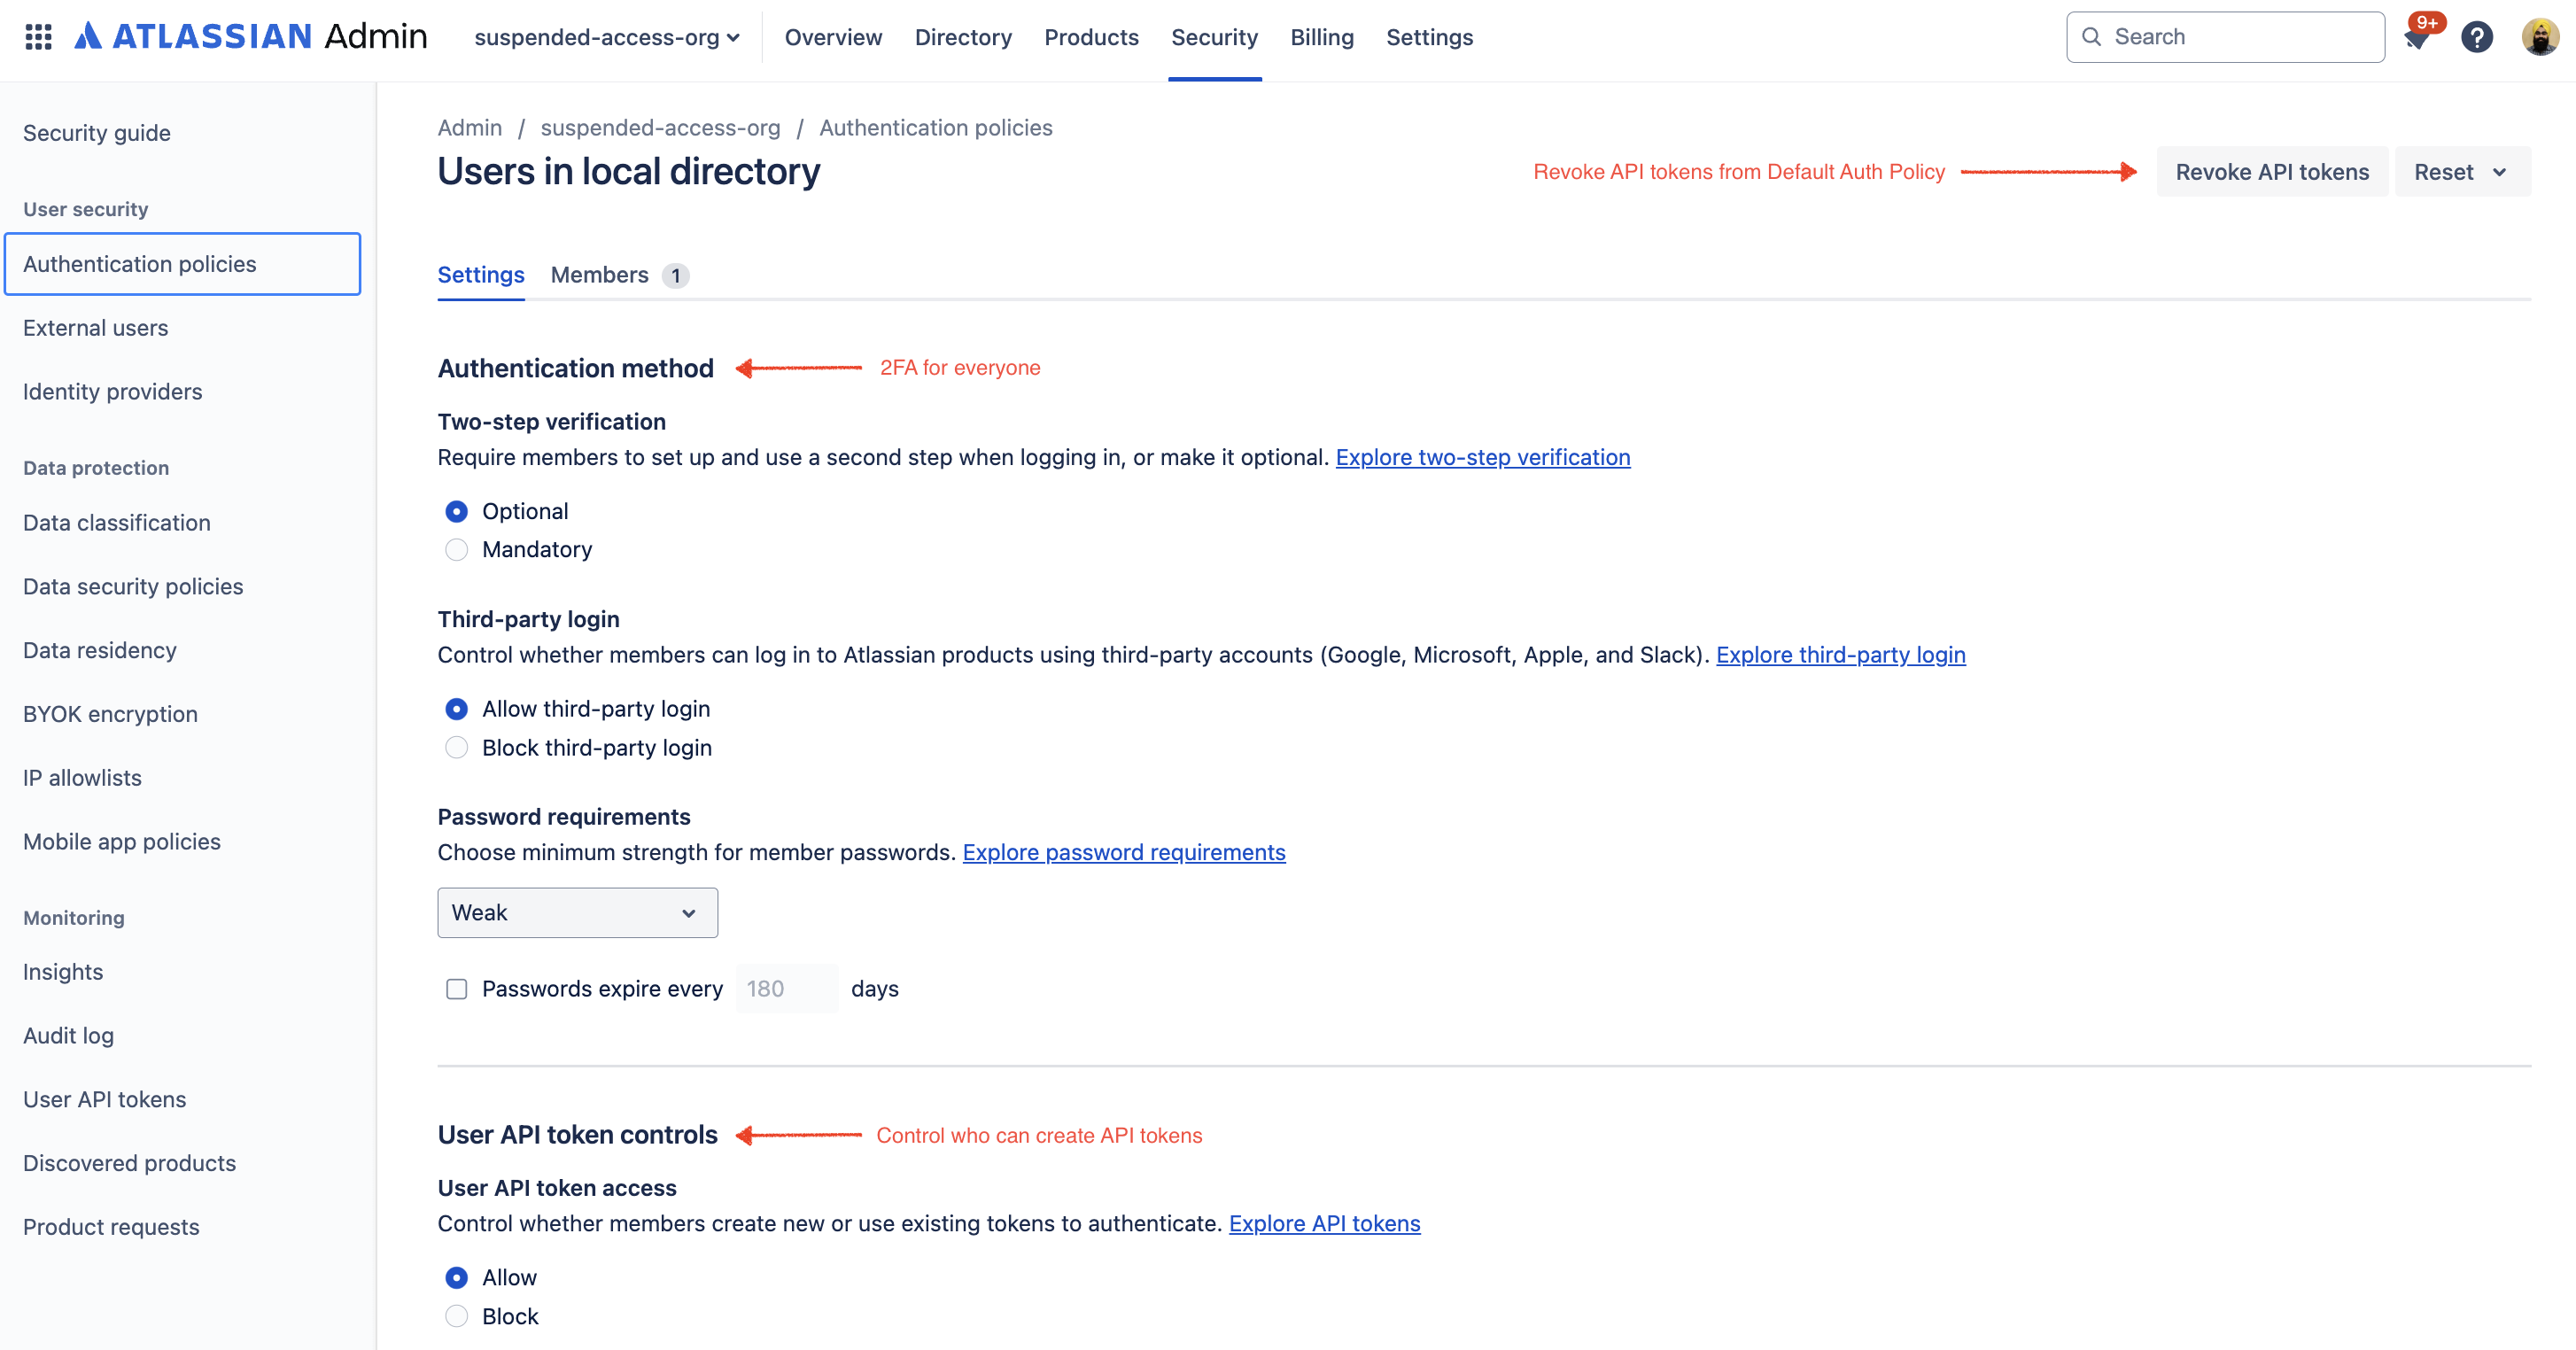Follow the Explore password requirements link

point(1124,852)
